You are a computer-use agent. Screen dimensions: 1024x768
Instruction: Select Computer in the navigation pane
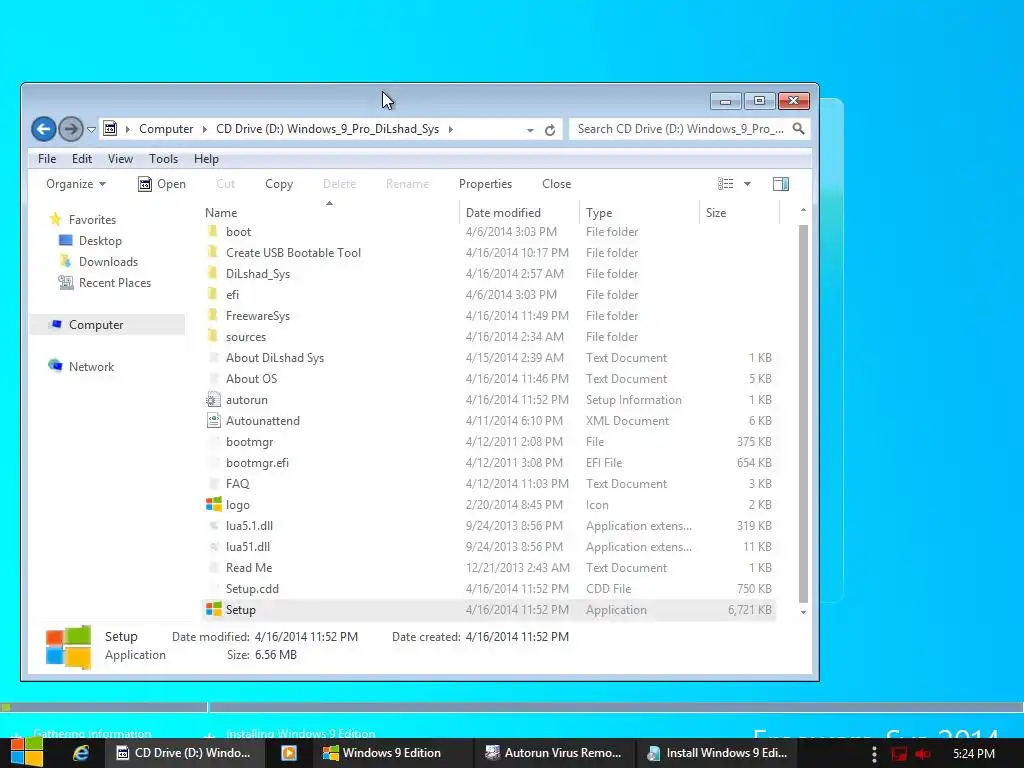click(96, 325)
